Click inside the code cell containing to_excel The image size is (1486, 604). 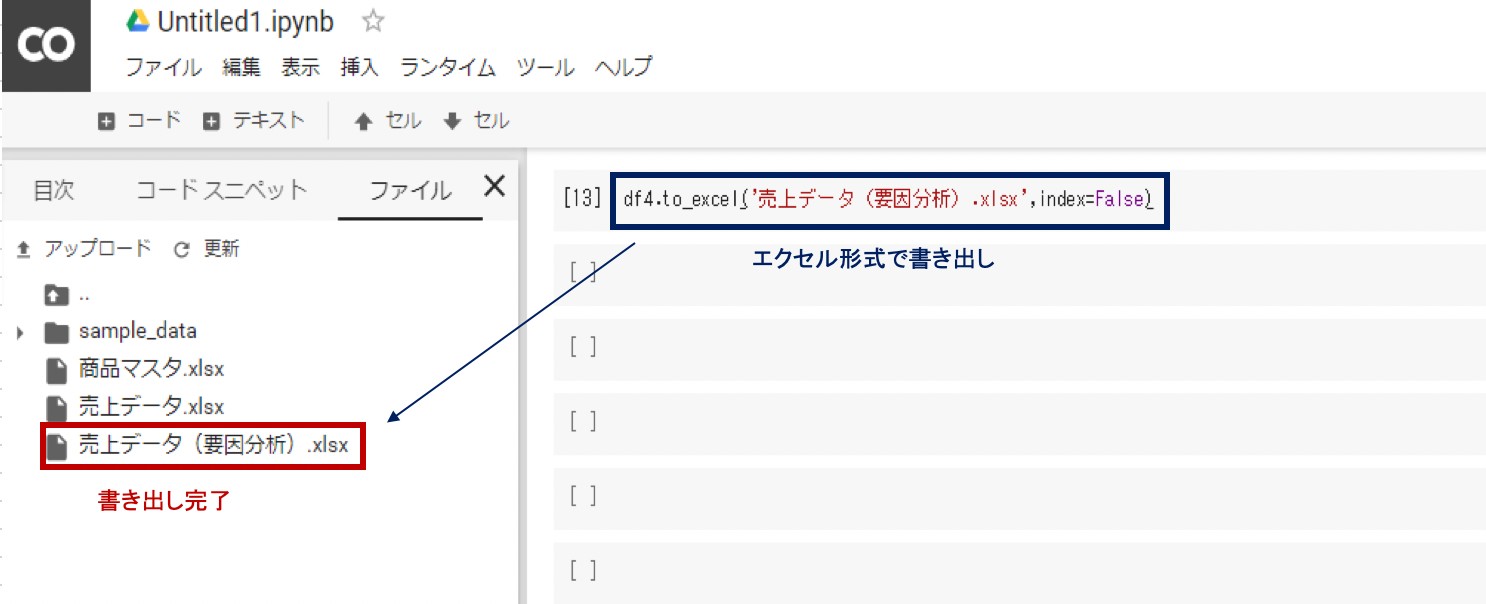(x=890, y=199)
